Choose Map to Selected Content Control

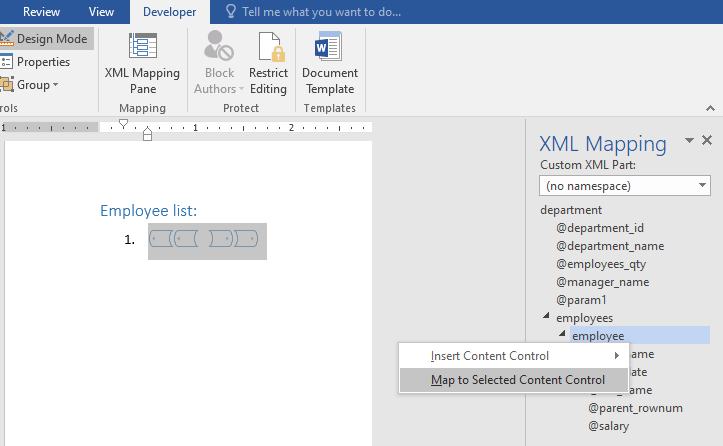[x=513, y=380]
